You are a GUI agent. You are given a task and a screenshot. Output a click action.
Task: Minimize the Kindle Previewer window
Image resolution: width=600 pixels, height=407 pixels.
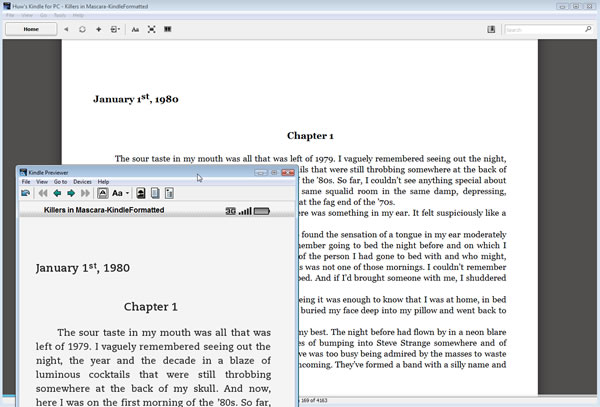(261, 173)
